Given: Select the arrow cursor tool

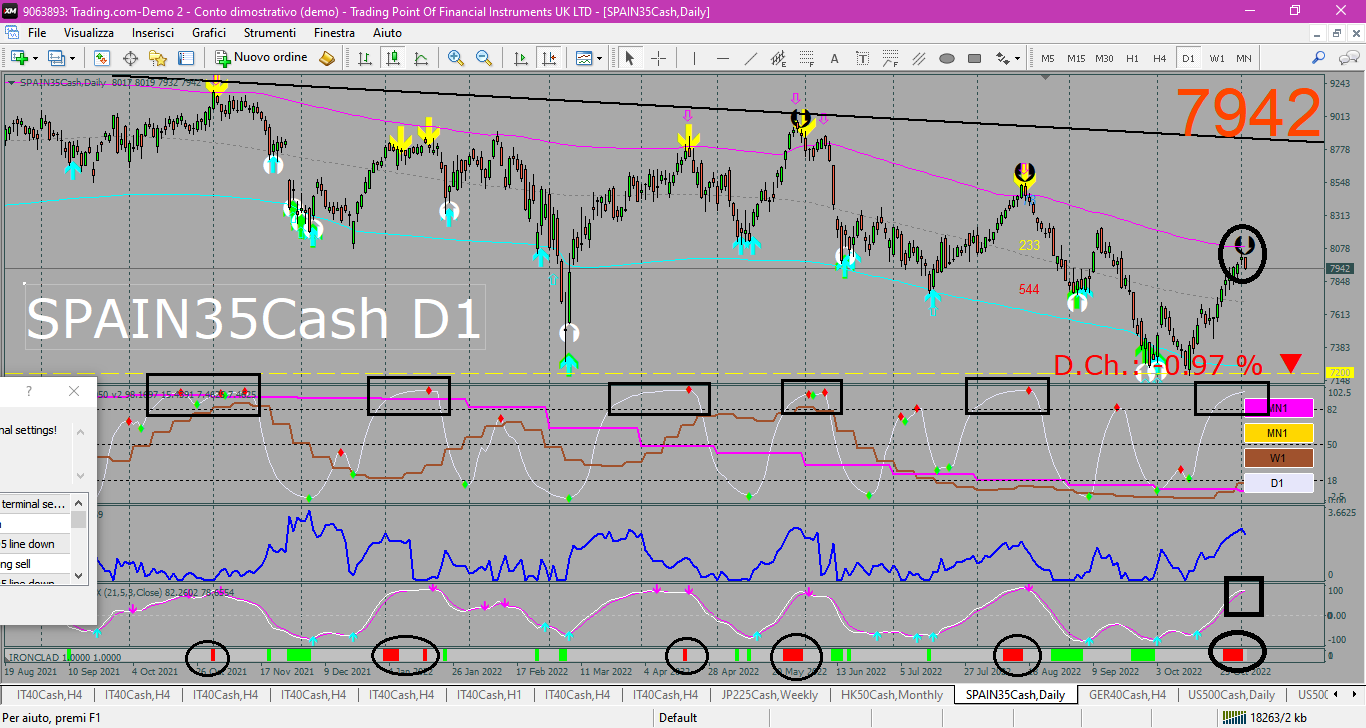Looking at the screenshot, I should pos(629,58).
